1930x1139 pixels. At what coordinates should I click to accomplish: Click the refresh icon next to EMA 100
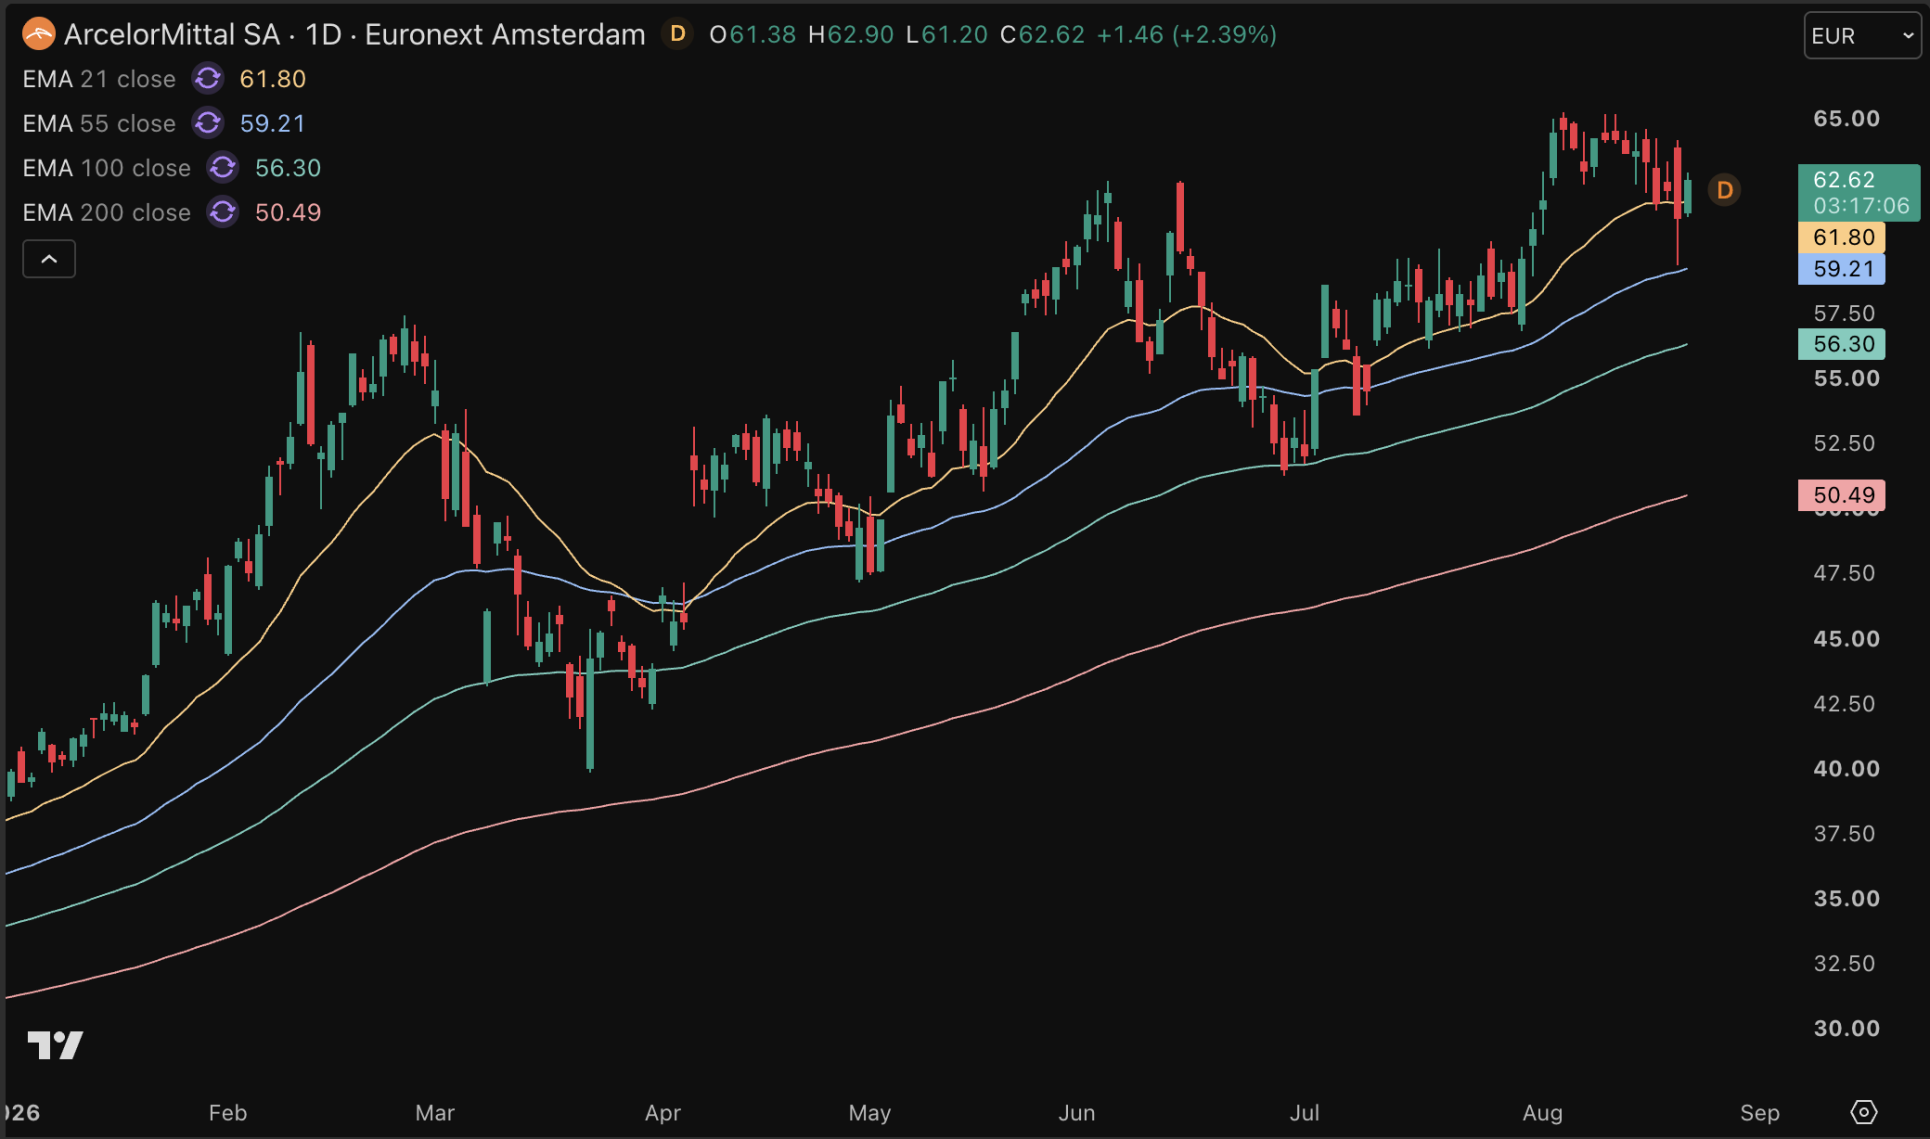(x=223, y=168)
